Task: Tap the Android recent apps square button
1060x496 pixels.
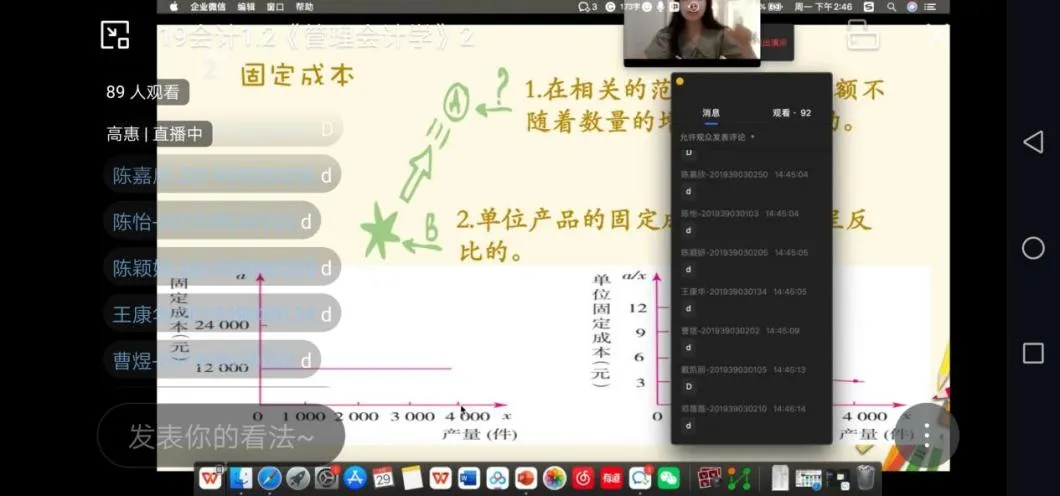Action: tap(1032, 353)
